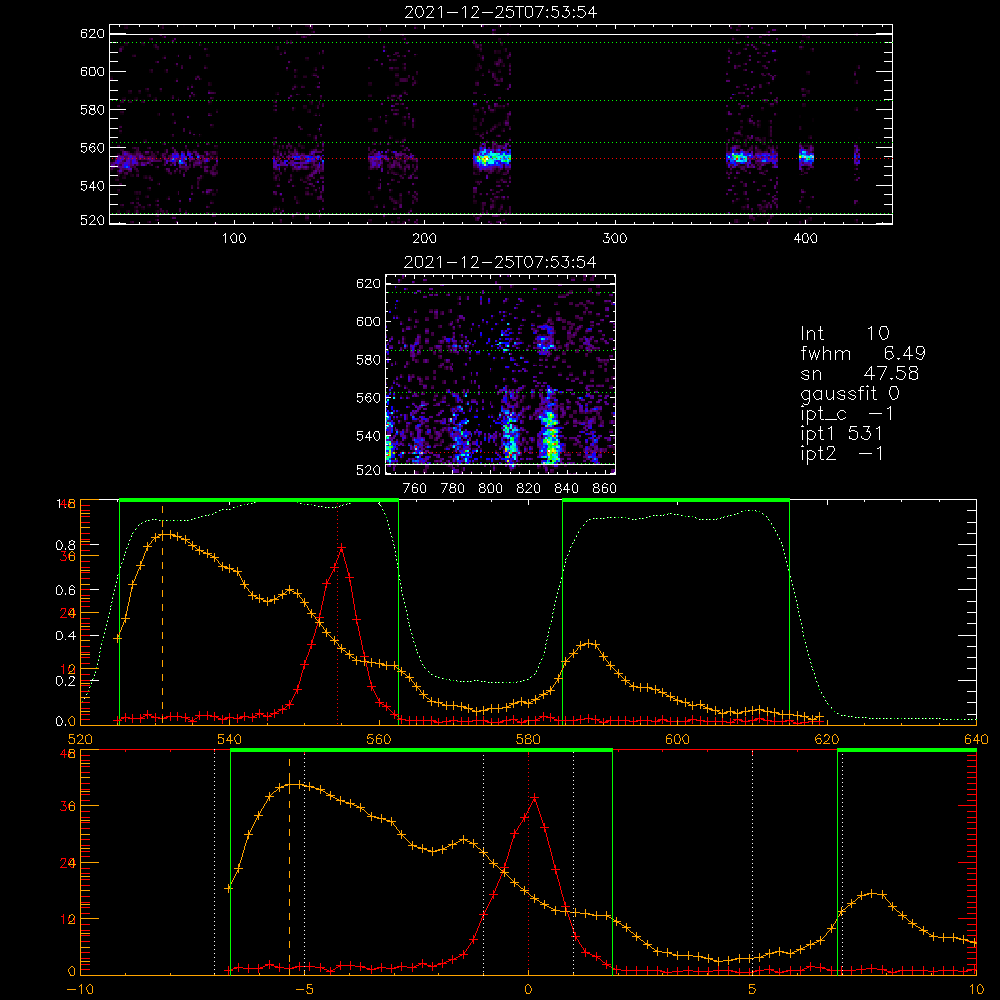Click the orange secondary peak near 588 in third plot
The height and width of the screenshot is (1000, 1000).
(x=591, y=643)
